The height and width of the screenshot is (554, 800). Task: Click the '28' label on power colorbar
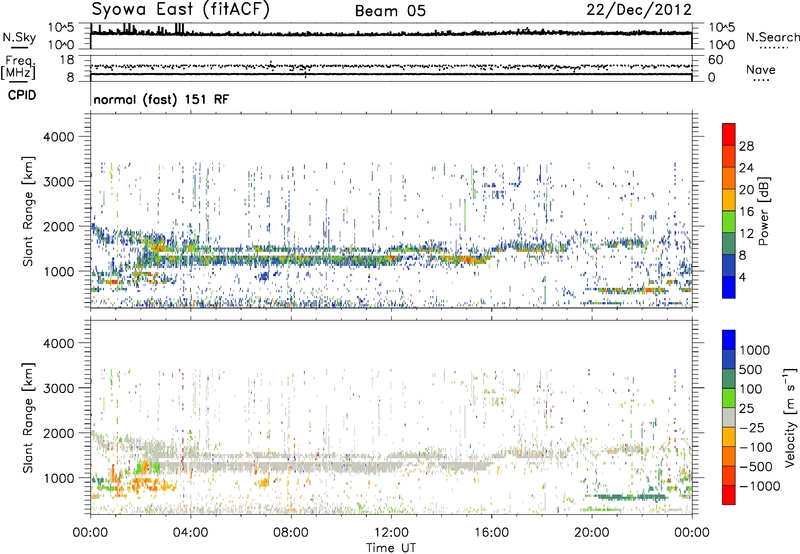click(746, 146)
